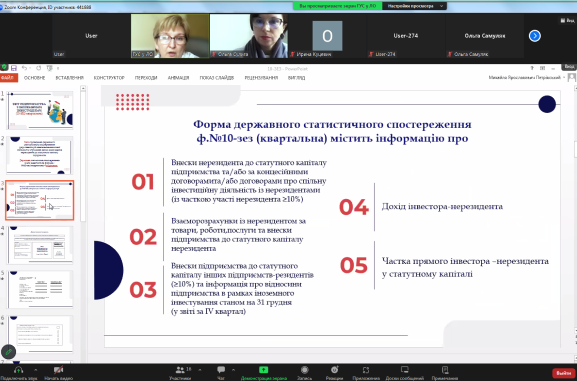Click text 'Частка прямого інвестора –нерезидента'
Image resolution: width=577 pixels, height=381 pixels.
click(465, 261)
